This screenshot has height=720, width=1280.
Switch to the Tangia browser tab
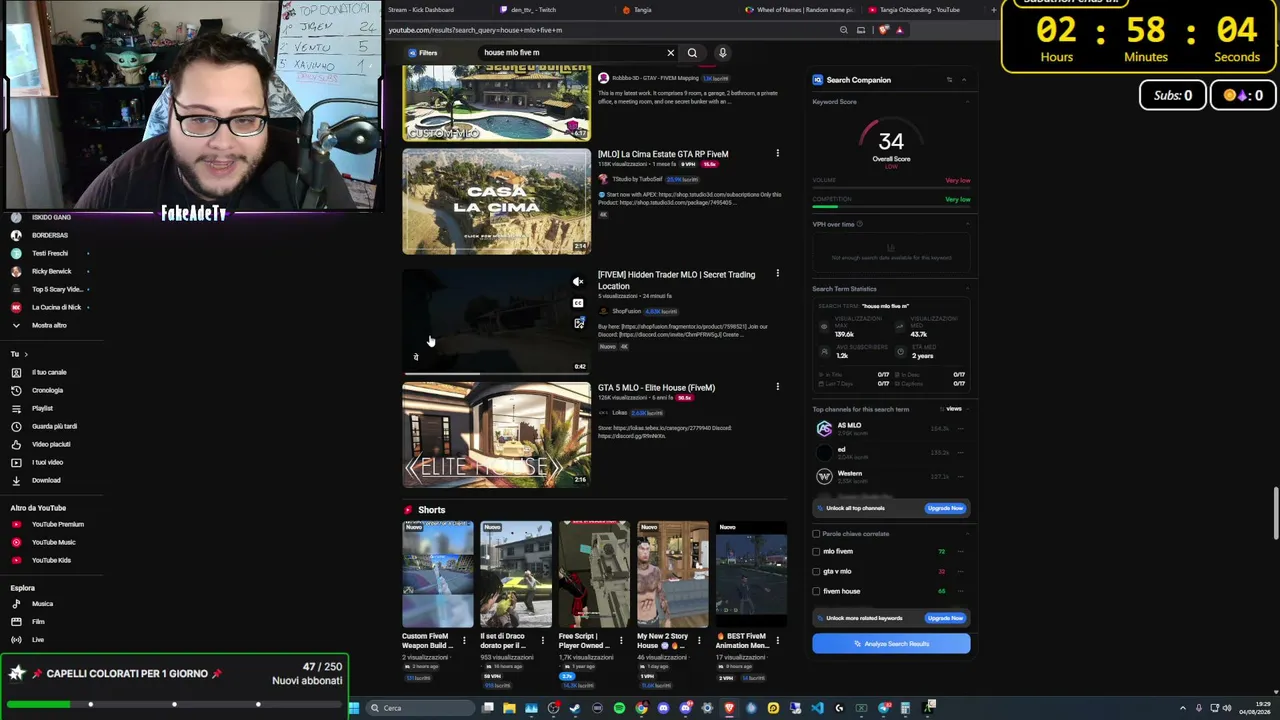coord(642,10)
